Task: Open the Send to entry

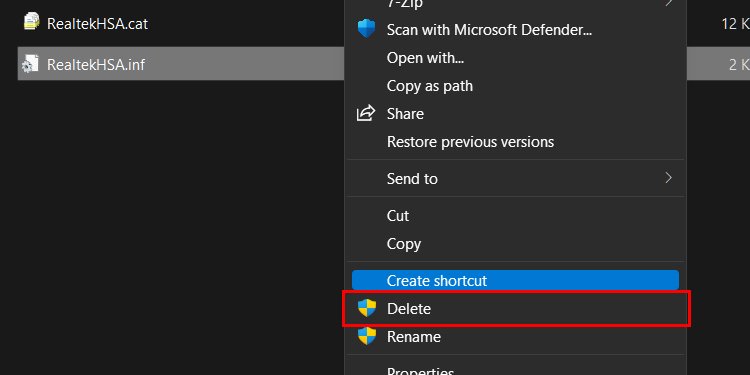Action: coord(516,178)
